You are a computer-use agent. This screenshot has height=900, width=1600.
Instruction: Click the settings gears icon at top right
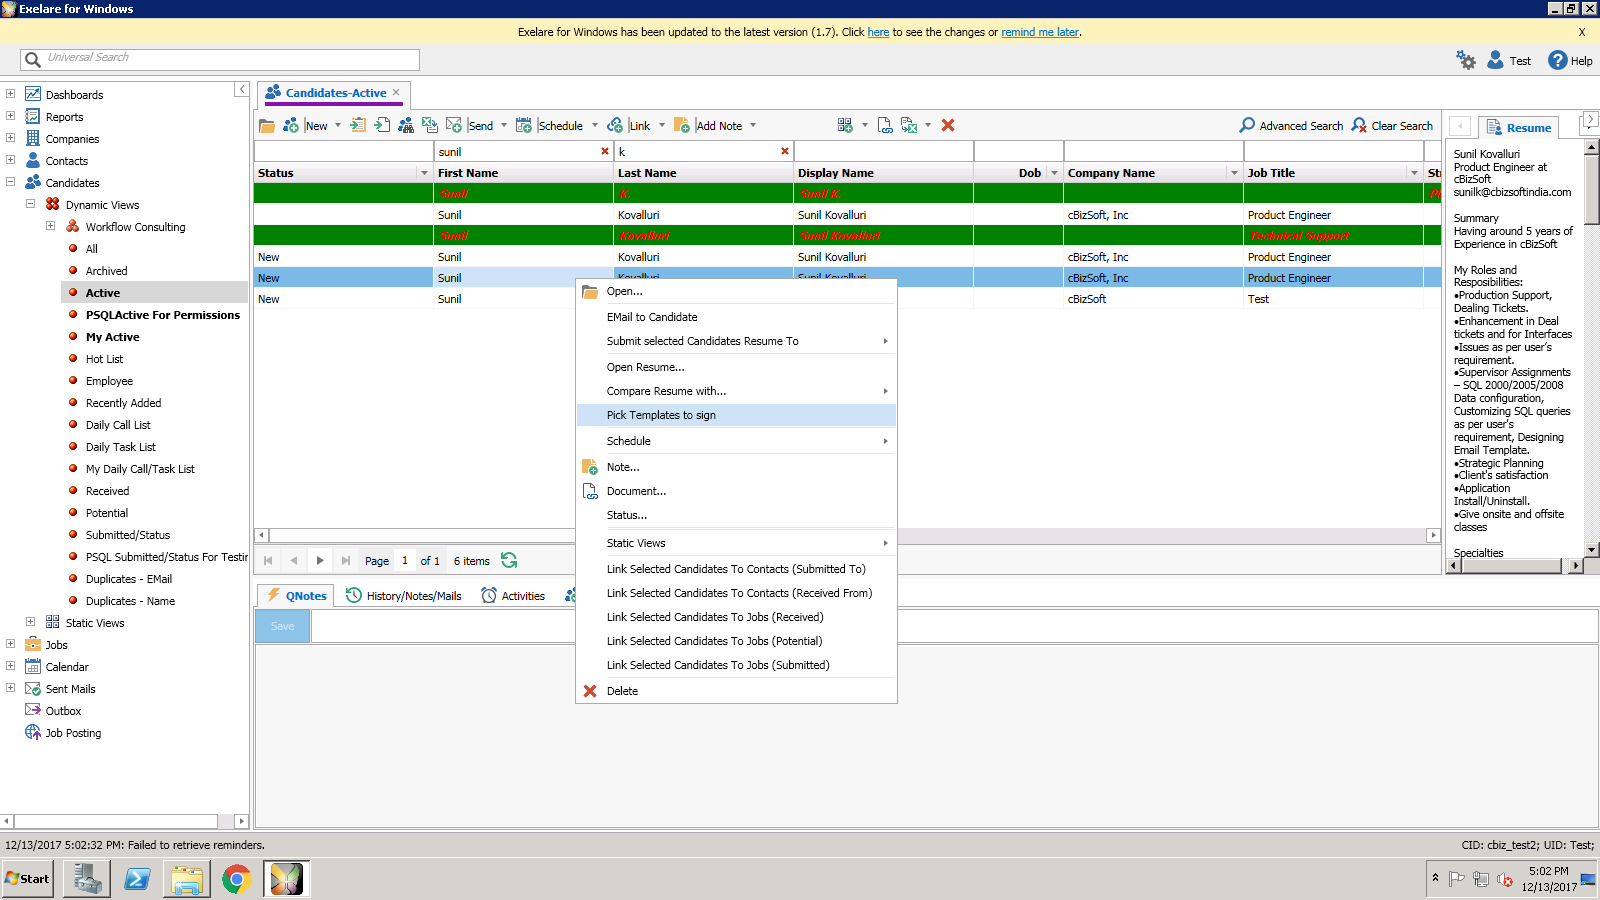click(1466, 60)
